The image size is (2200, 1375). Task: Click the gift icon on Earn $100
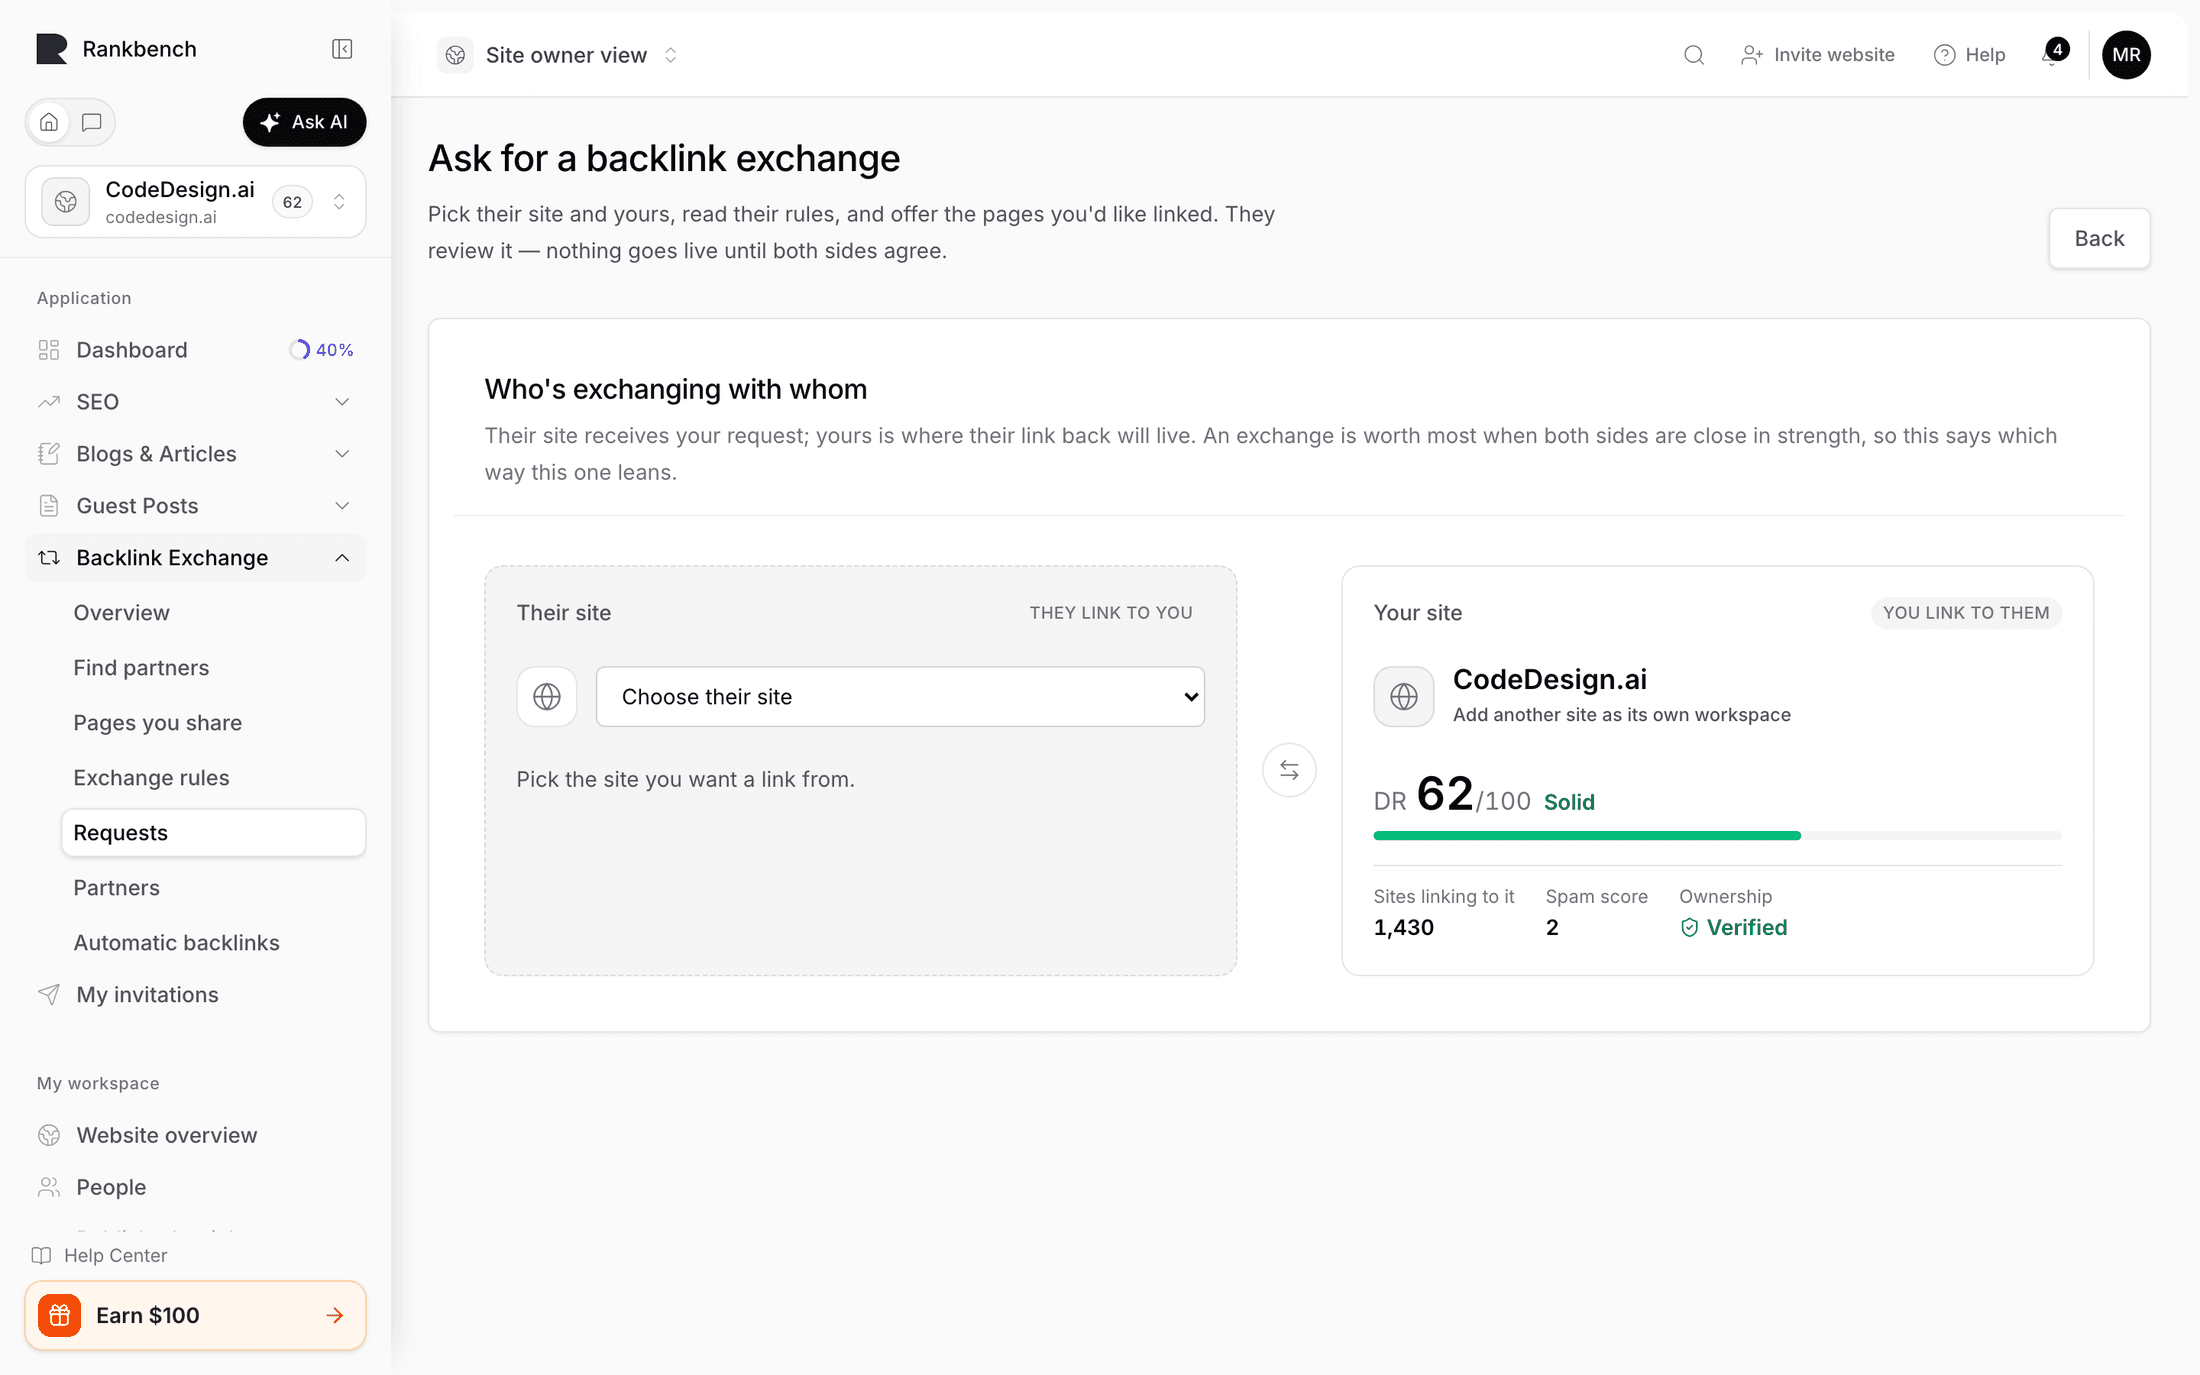(60, 1315)
